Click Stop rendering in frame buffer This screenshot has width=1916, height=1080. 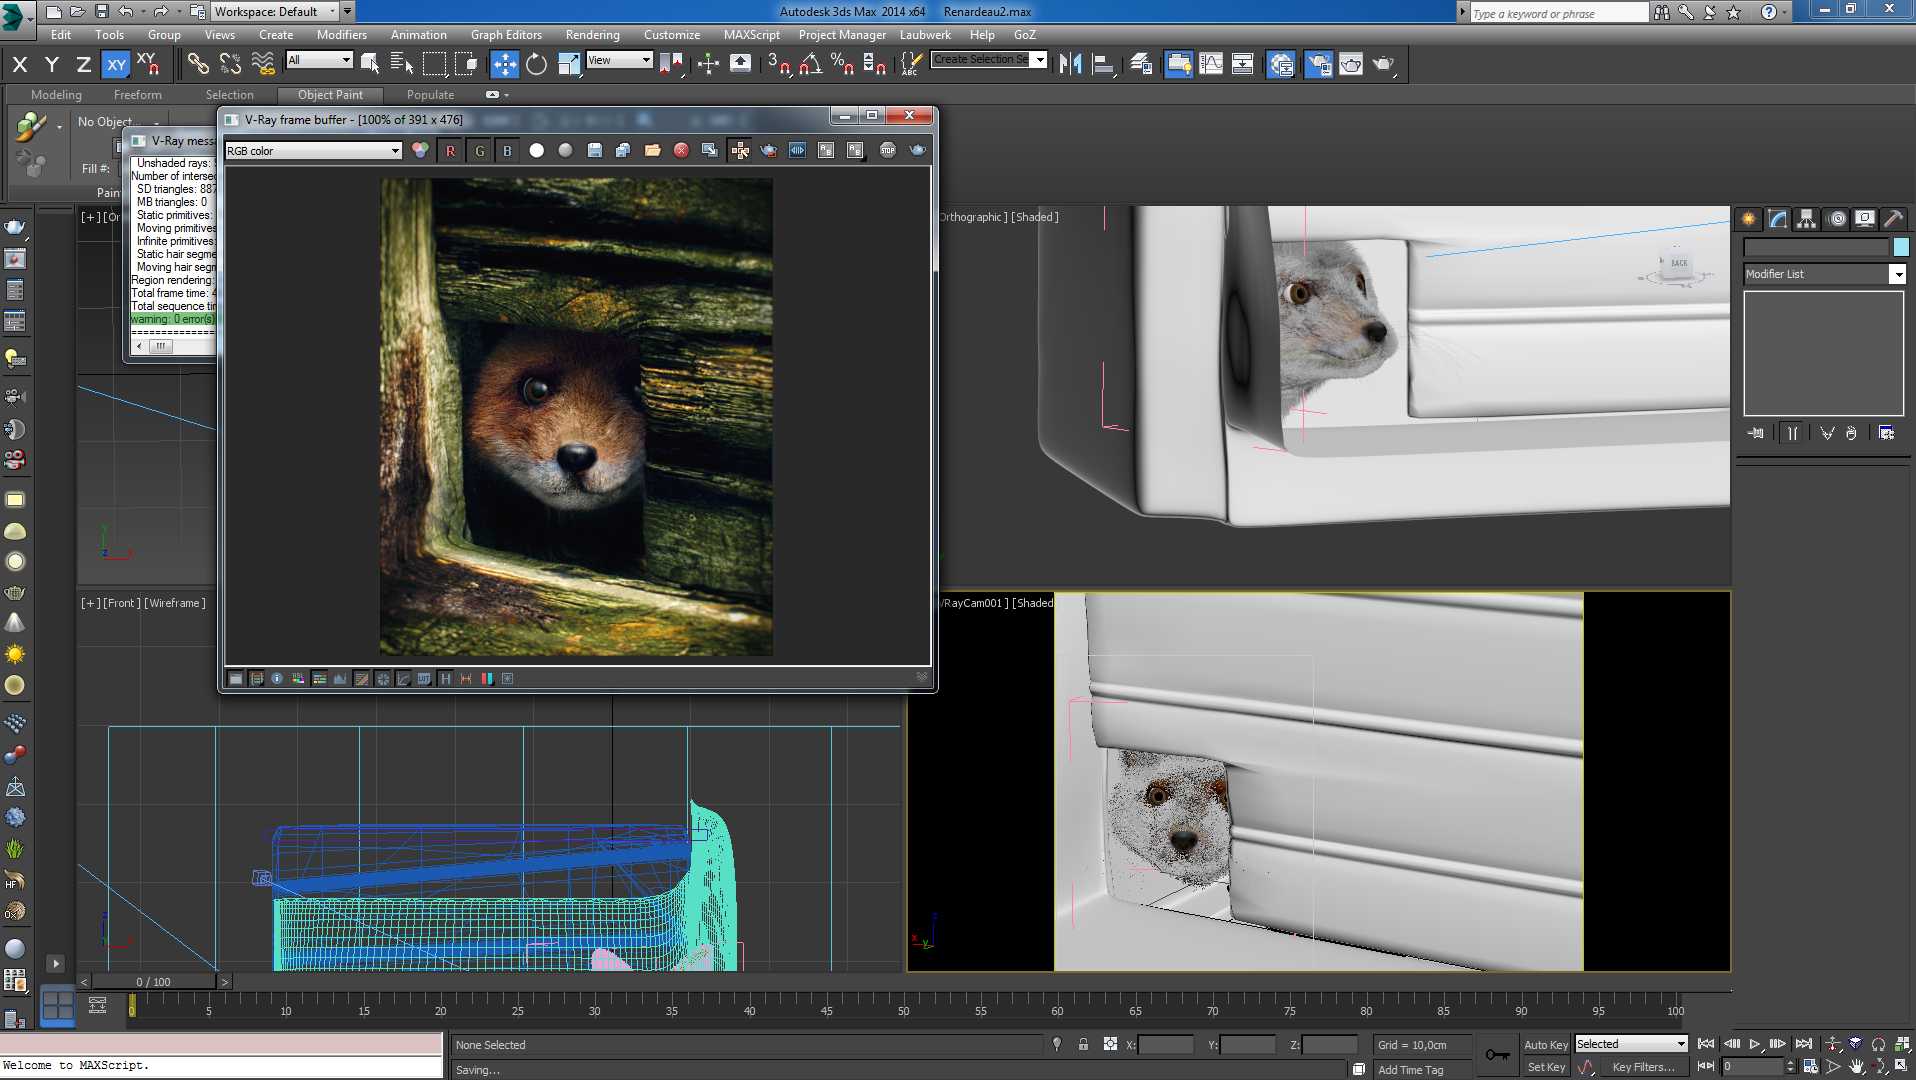888,150
